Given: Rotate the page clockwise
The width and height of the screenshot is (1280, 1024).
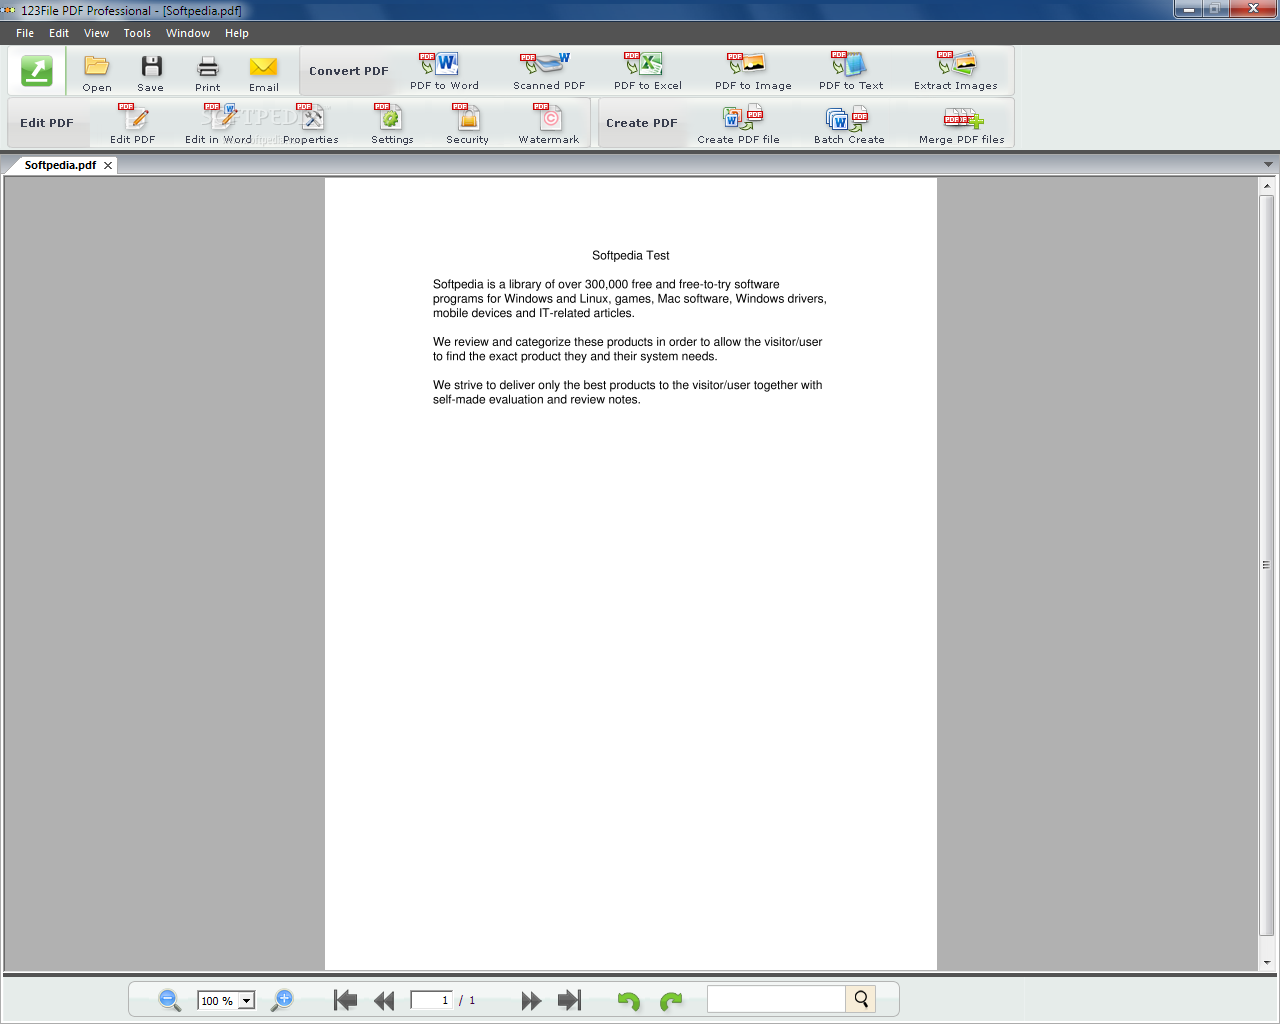Looking at the screenshot, I should (671, 1000).
